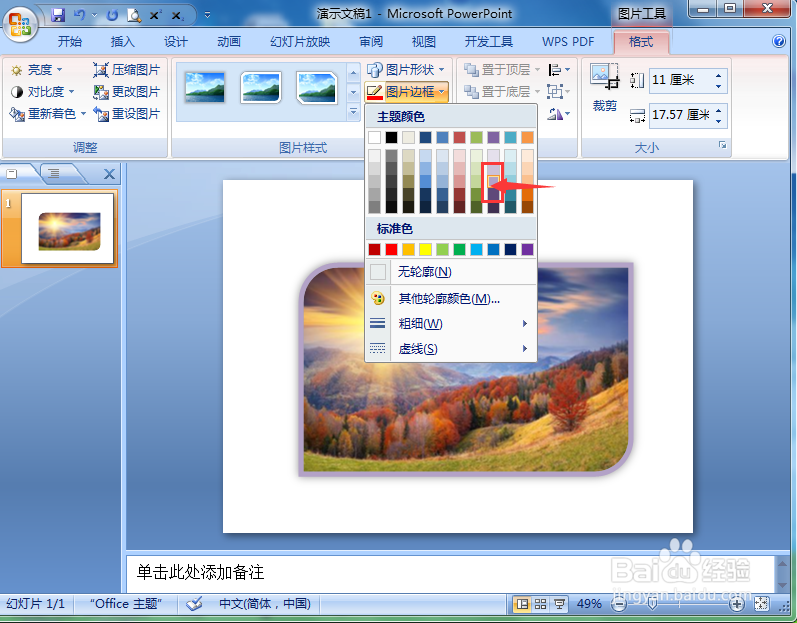Switch to the 动画 tab
This screenshot has height=623, width=797.
pyautogui.click(x=229, y=42)
